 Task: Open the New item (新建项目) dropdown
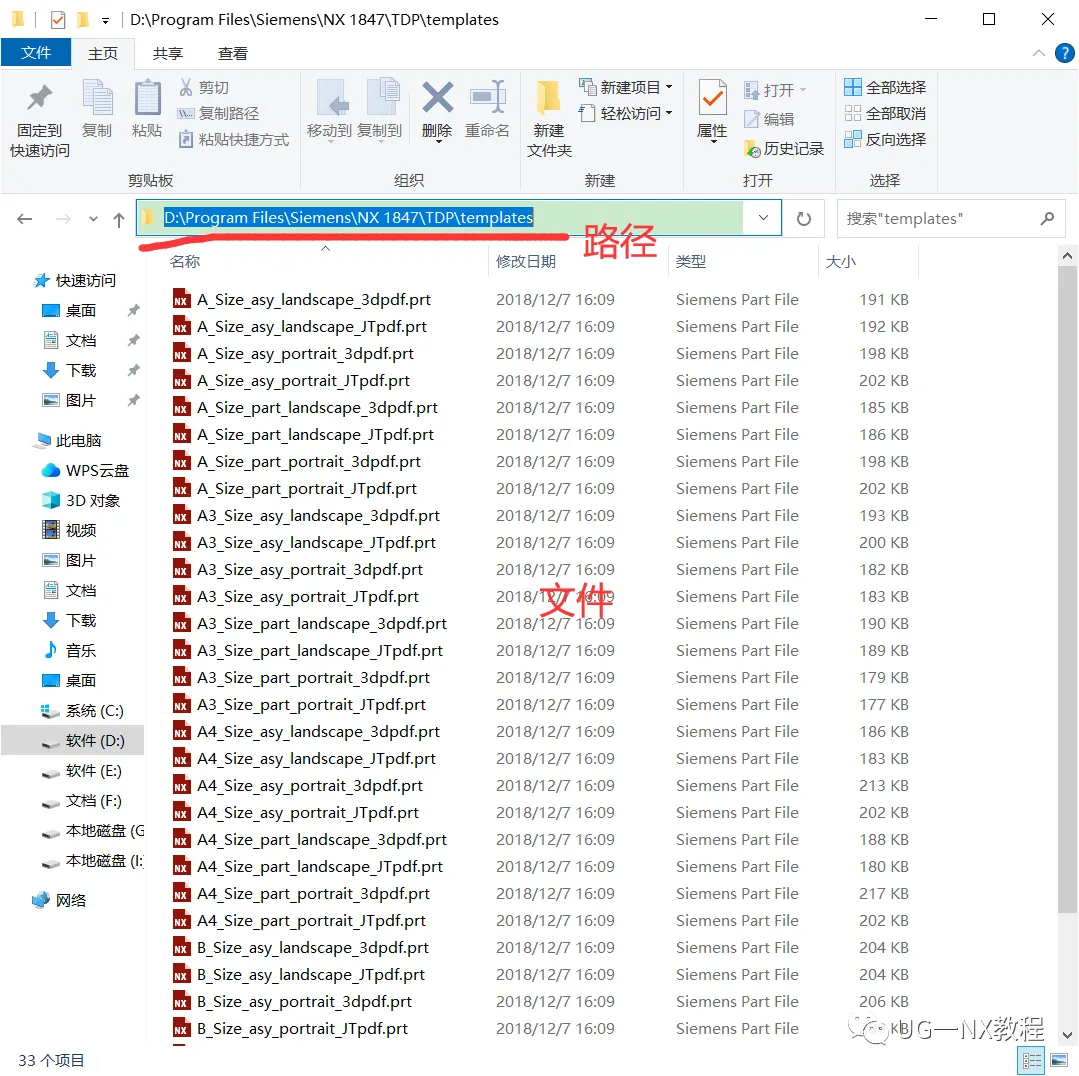tap(626, 87)
